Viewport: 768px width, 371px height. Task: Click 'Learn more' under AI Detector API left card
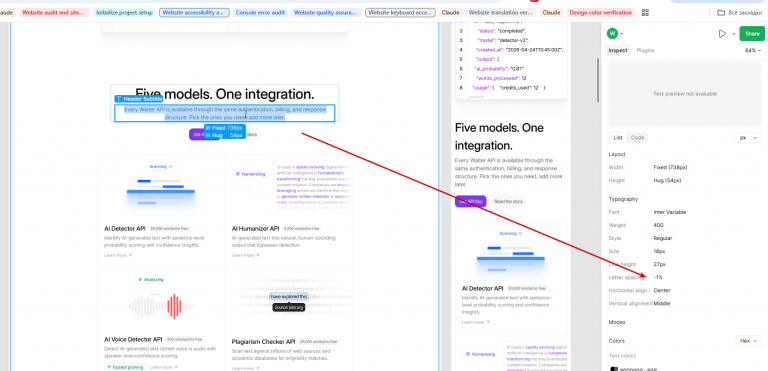tap(118, 255)
